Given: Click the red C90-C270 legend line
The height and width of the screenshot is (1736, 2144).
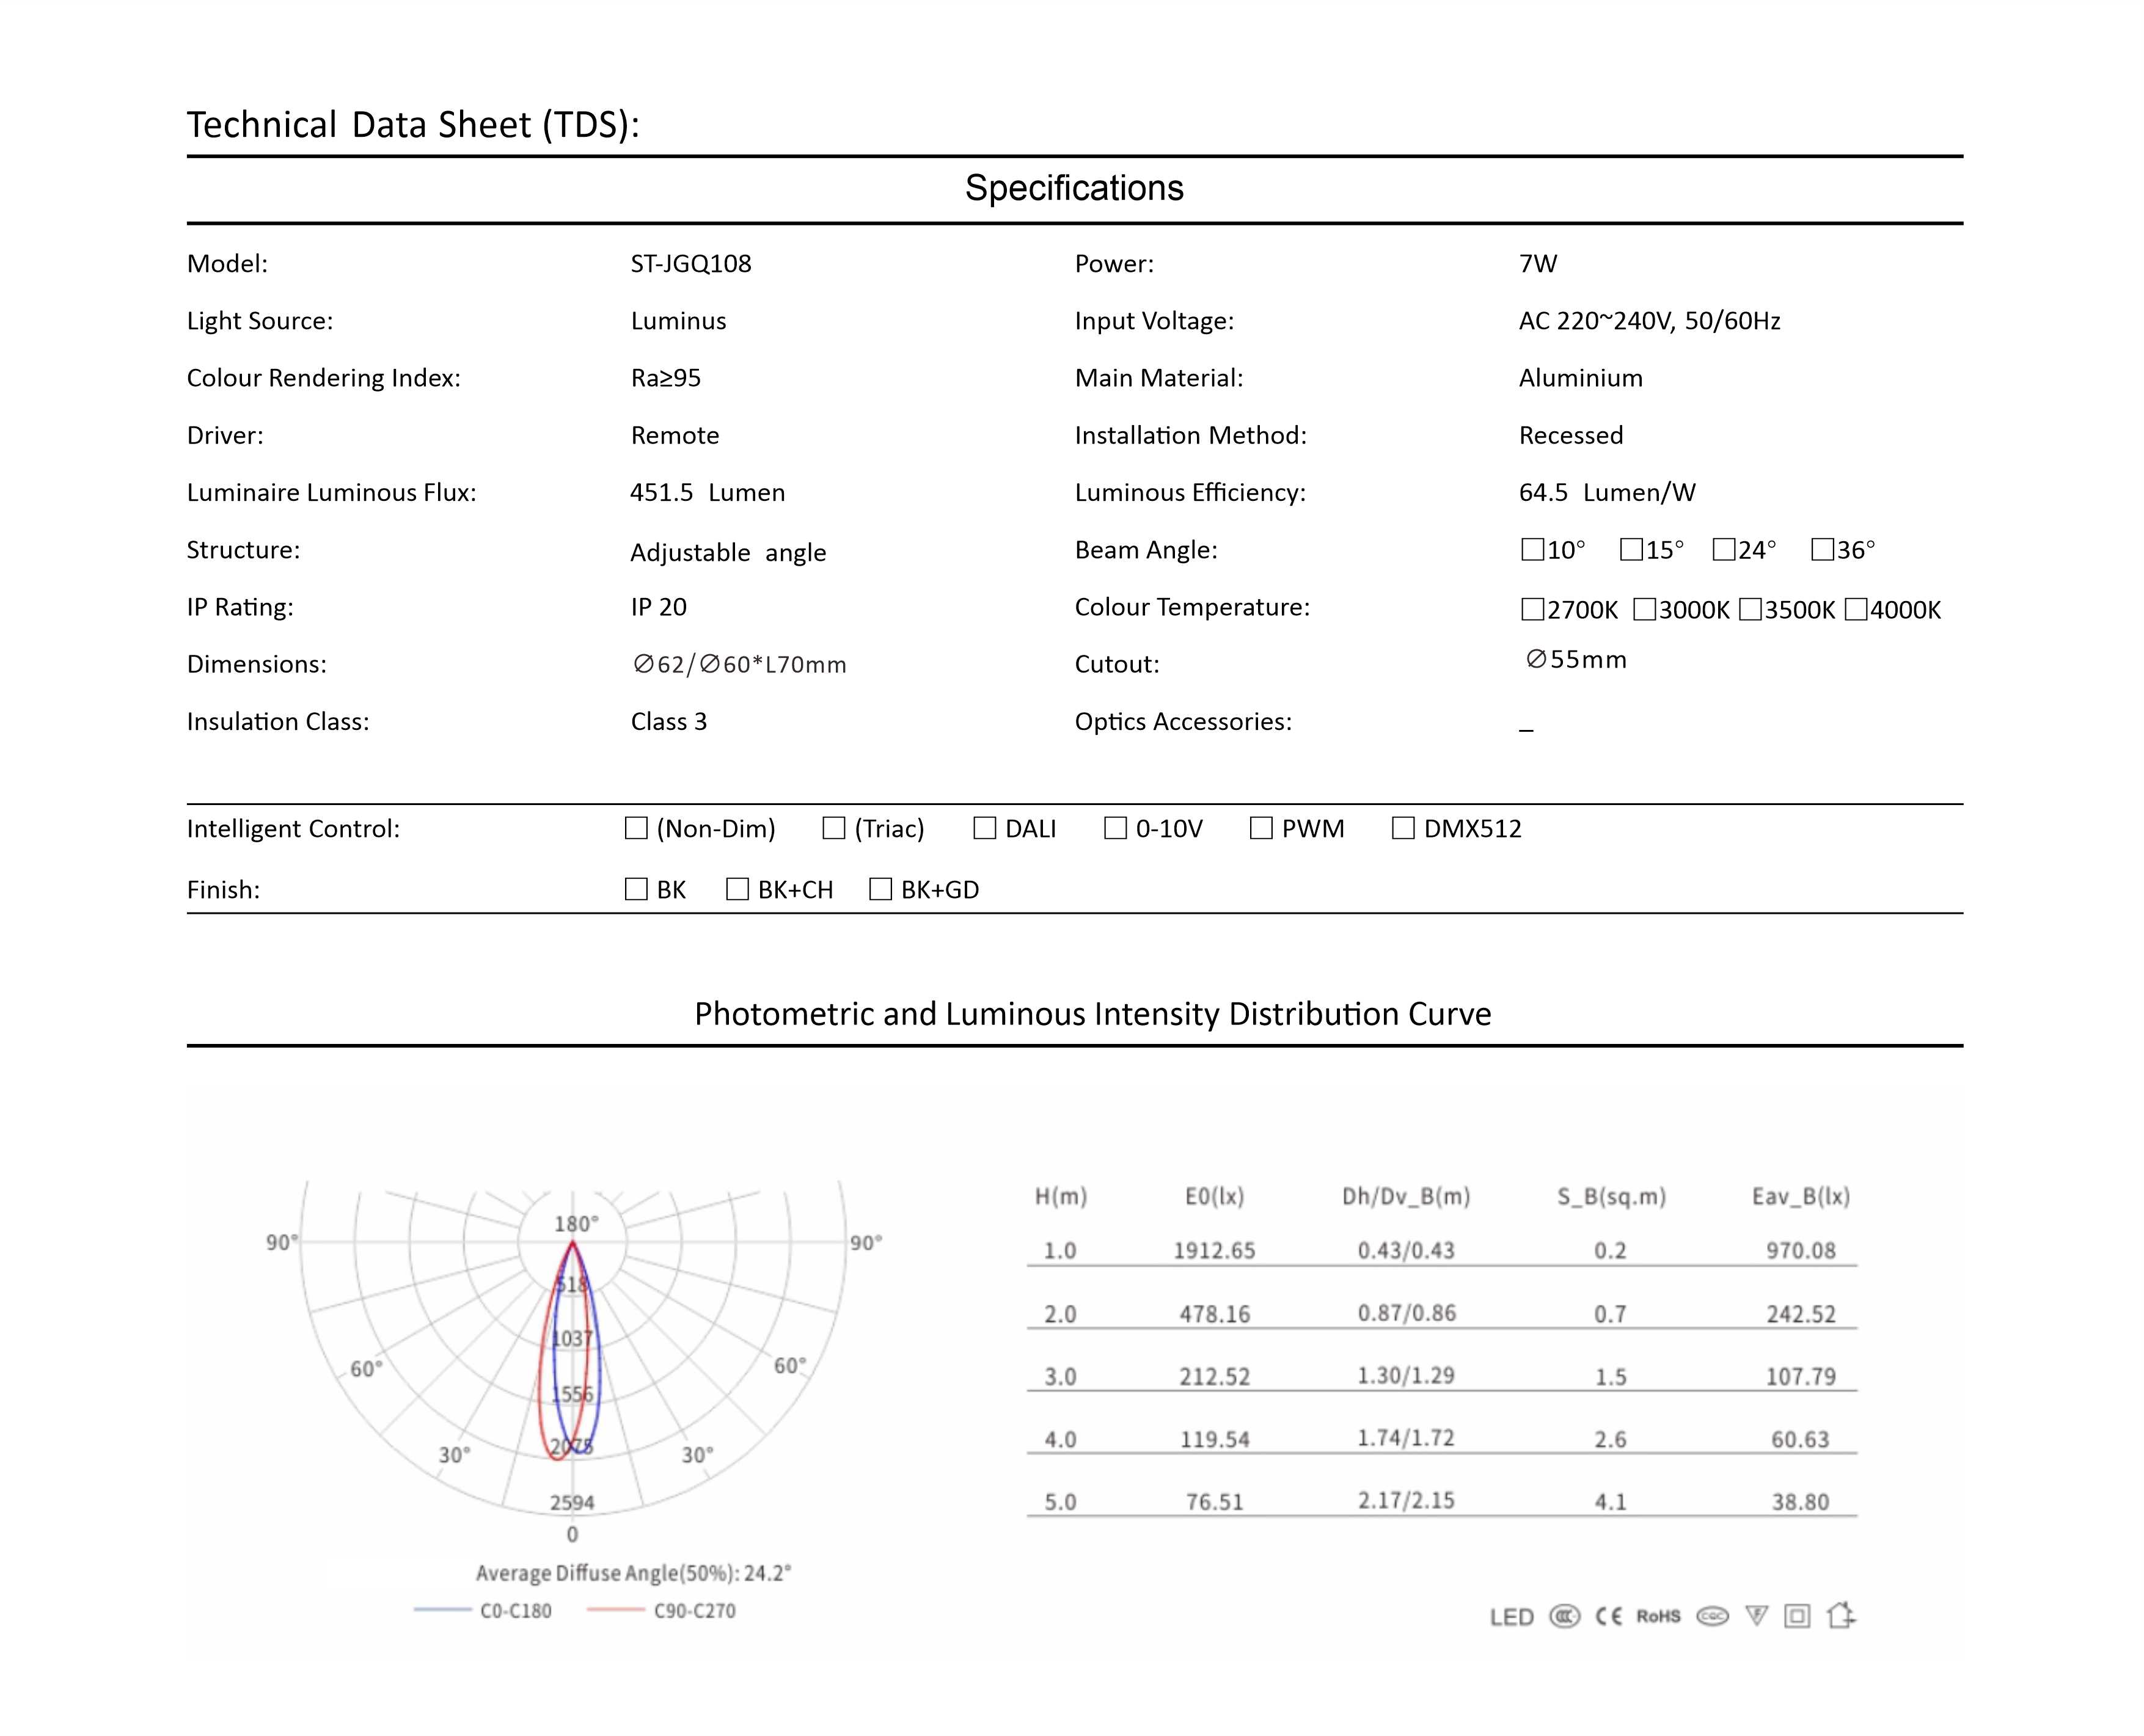Looking at the screenshot, I should coord(616,1610).
